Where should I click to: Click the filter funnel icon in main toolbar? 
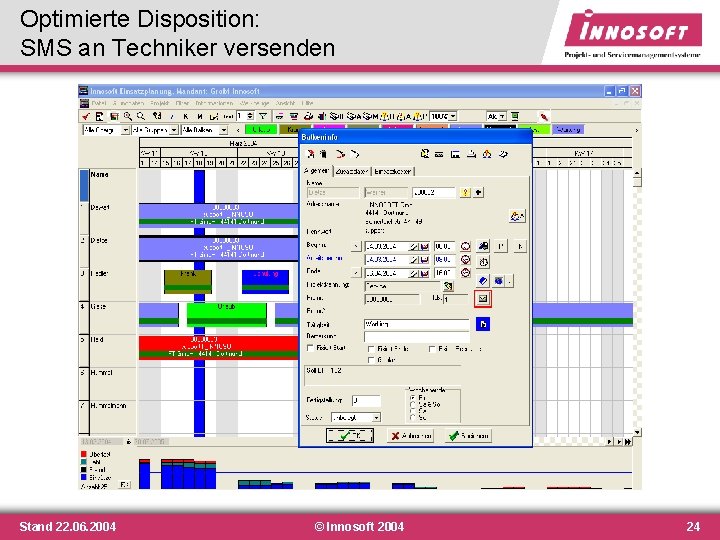pyautogui.click(x=263, y=116)
